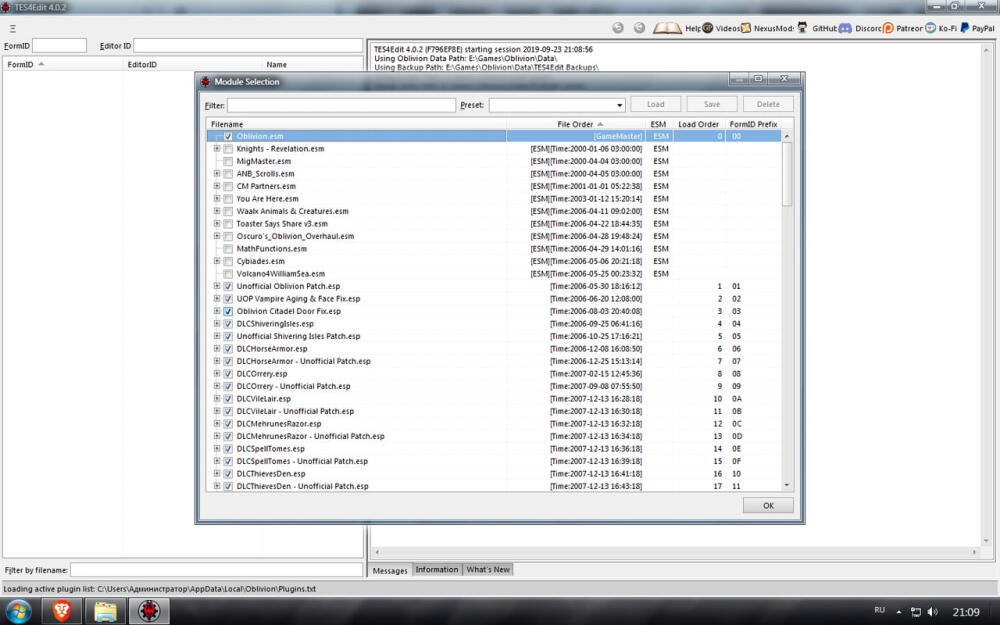Click the Delete preset button
Image resolution: width=1000 pixels, height=625 pixels.
point(768,104)
